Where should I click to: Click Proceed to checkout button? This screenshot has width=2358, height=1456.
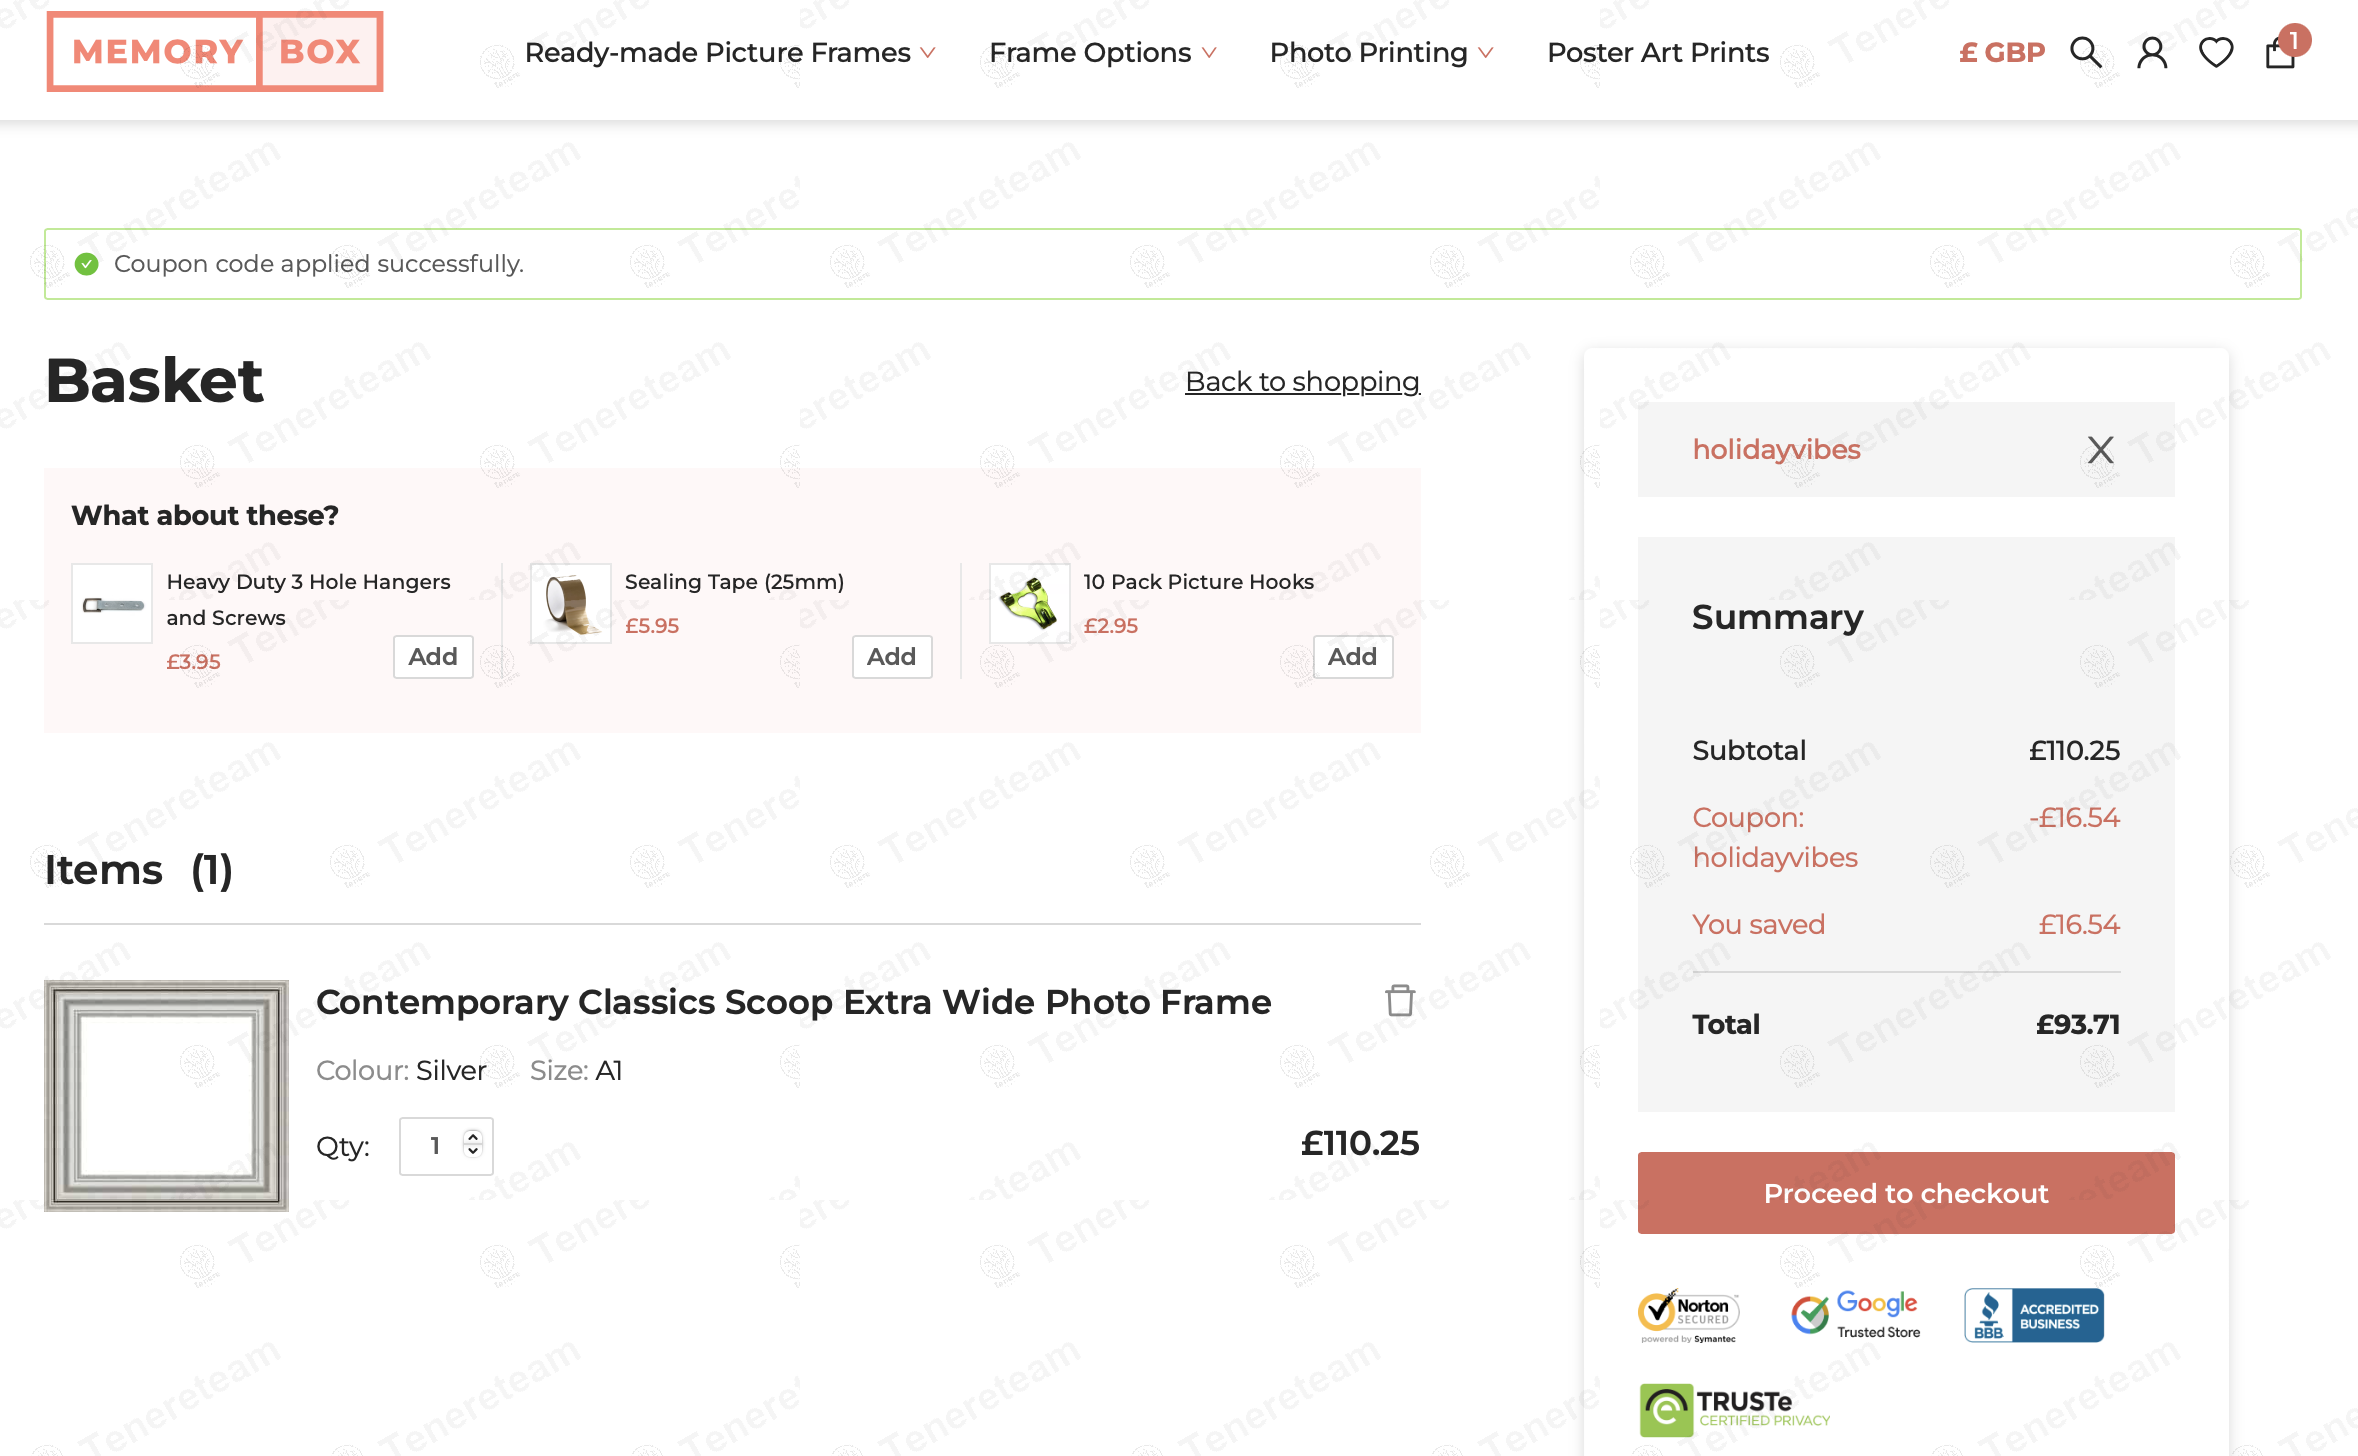(1906, 1193)
